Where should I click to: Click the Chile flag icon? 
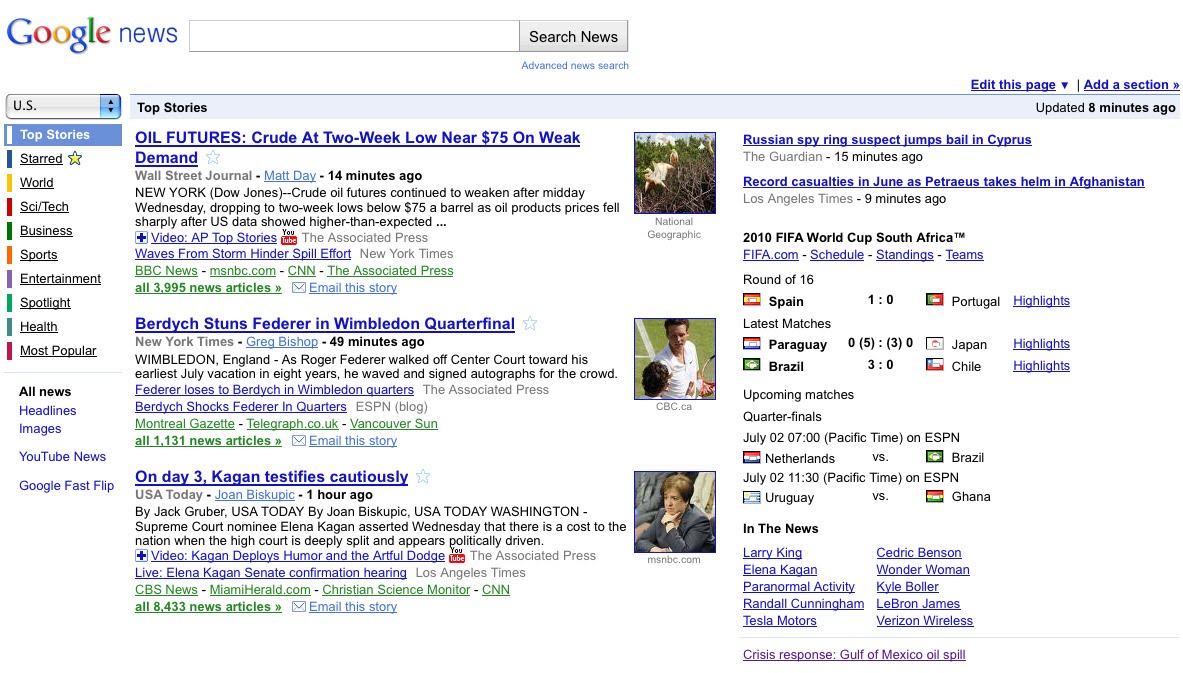pos(935,365)
